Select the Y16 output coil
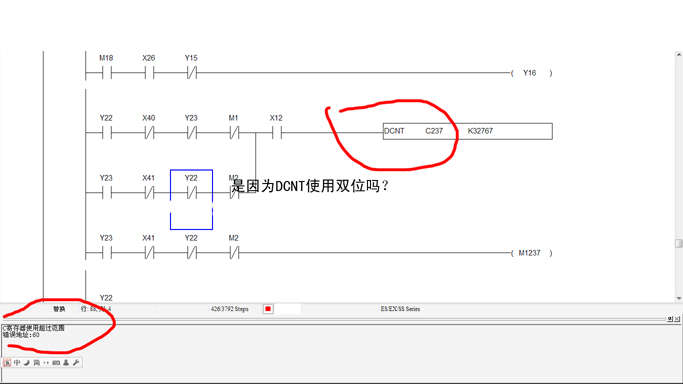This screenshot has width=683, height=384. point(531,73)
